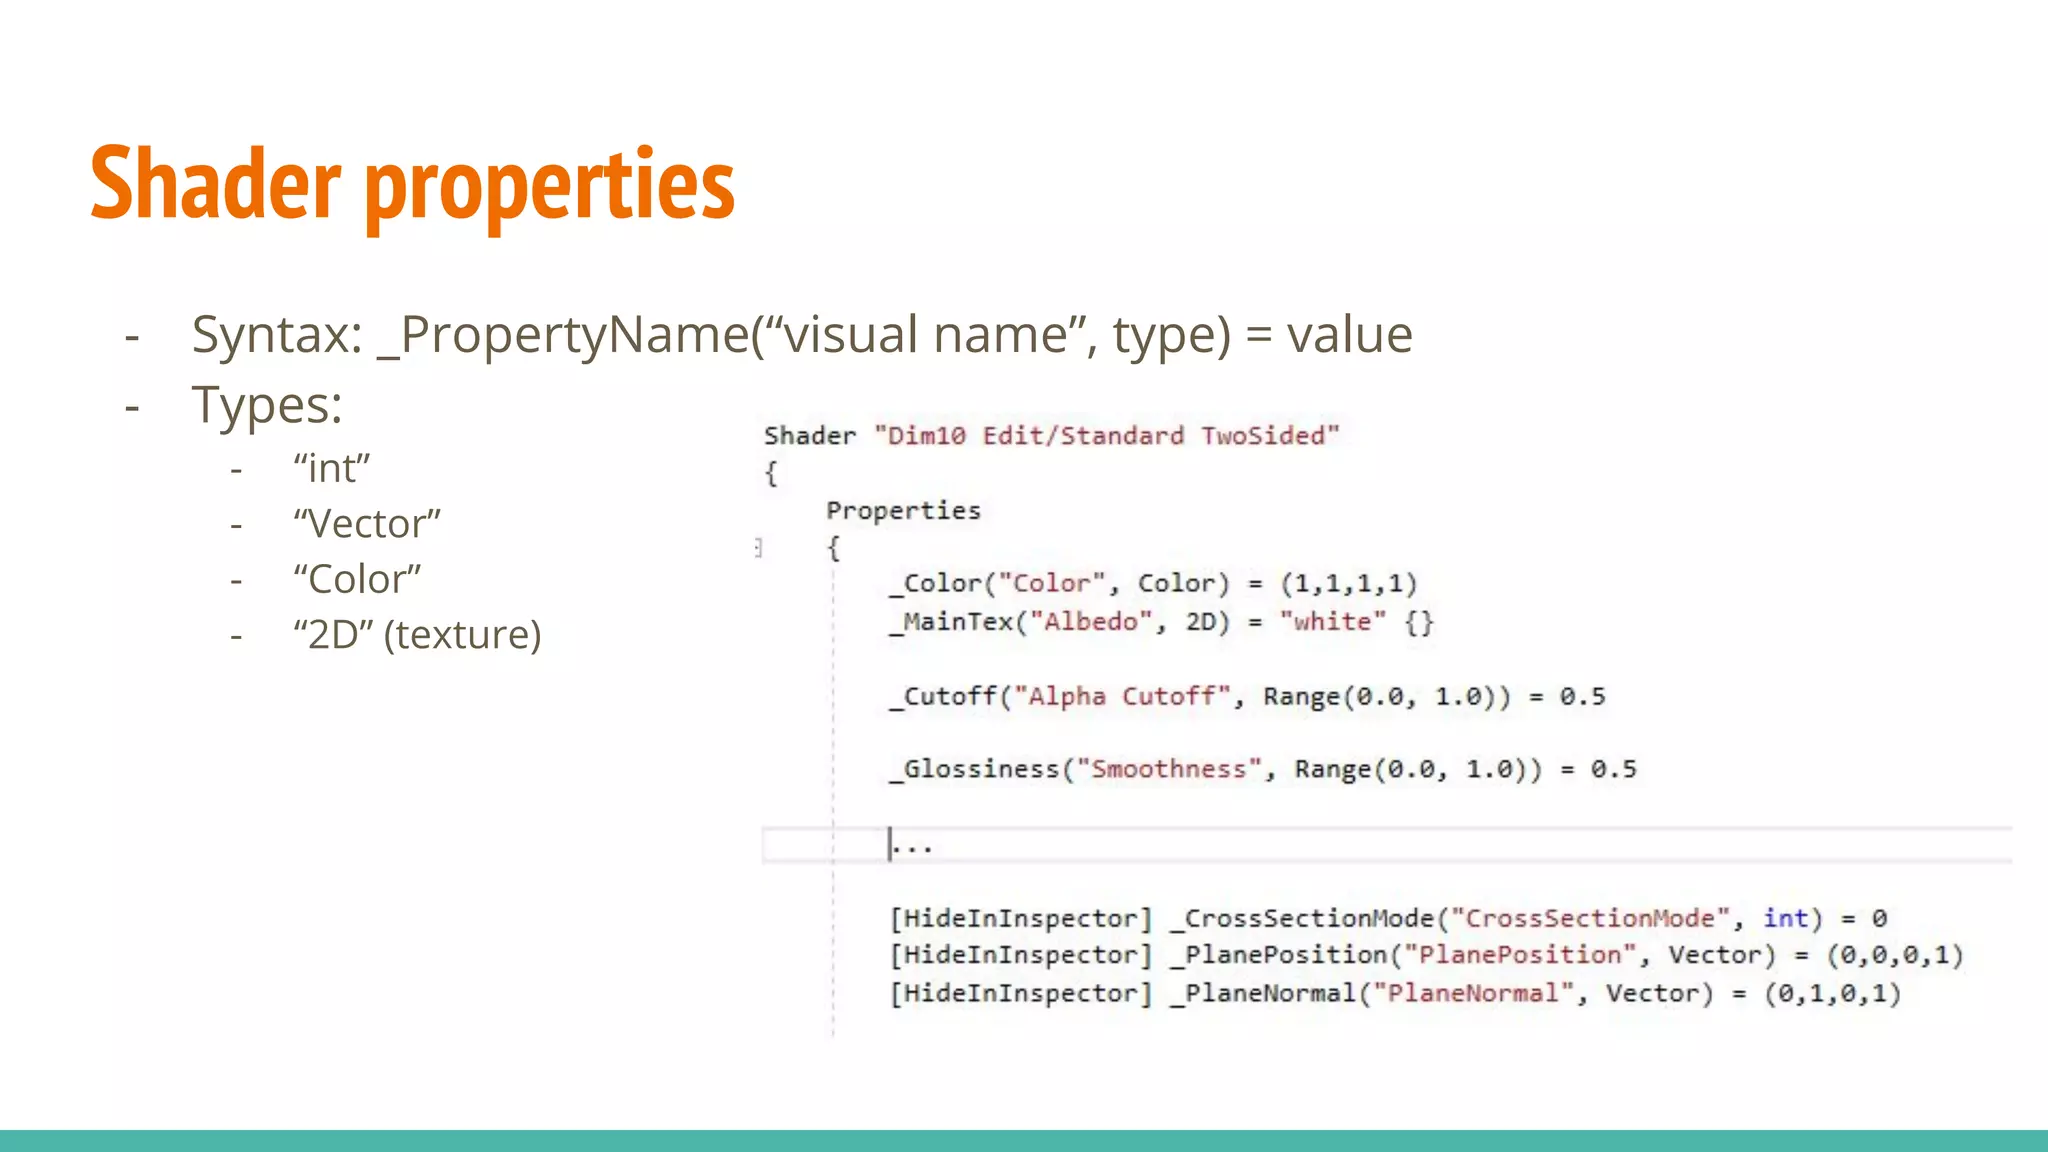
Task: Select the "Color" type bullet
Action: (x=357, y=580)
